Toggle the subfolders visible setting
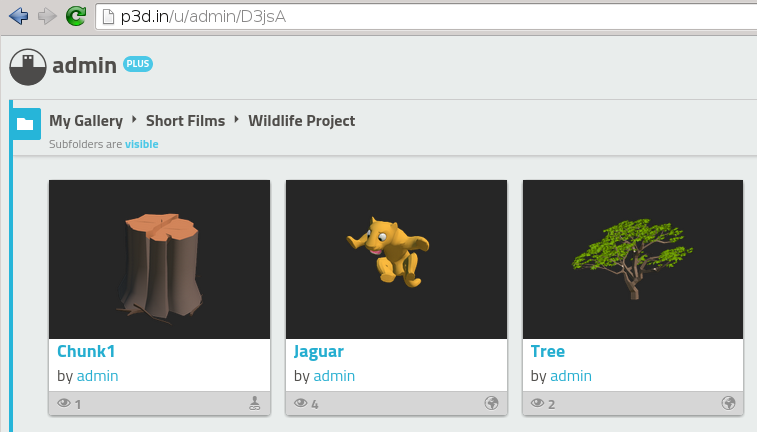757x432 pixels. pyautogui.click(x=141, y=144)
